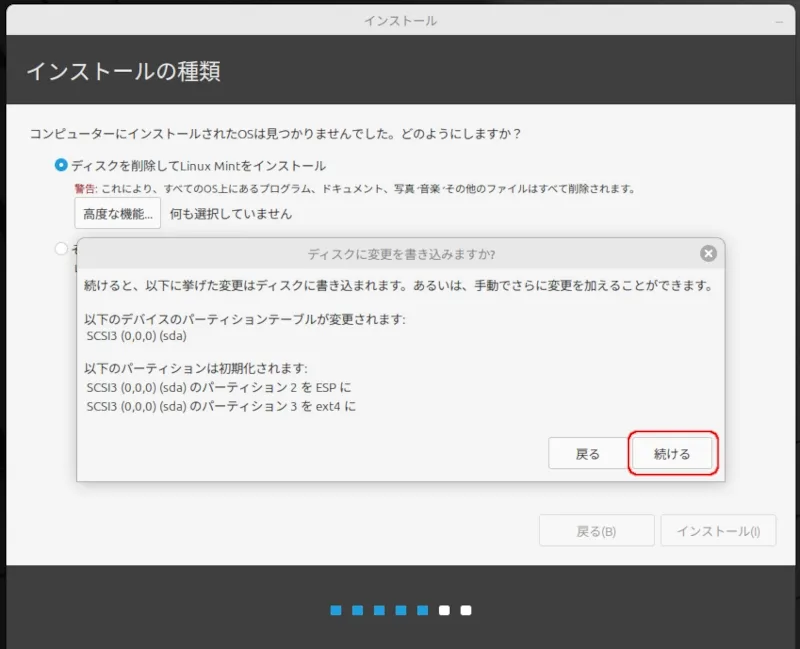The width and height of the screenshot is (800, 649).
Task: Click the third blue progress dot
Action: tap(380, 610)
